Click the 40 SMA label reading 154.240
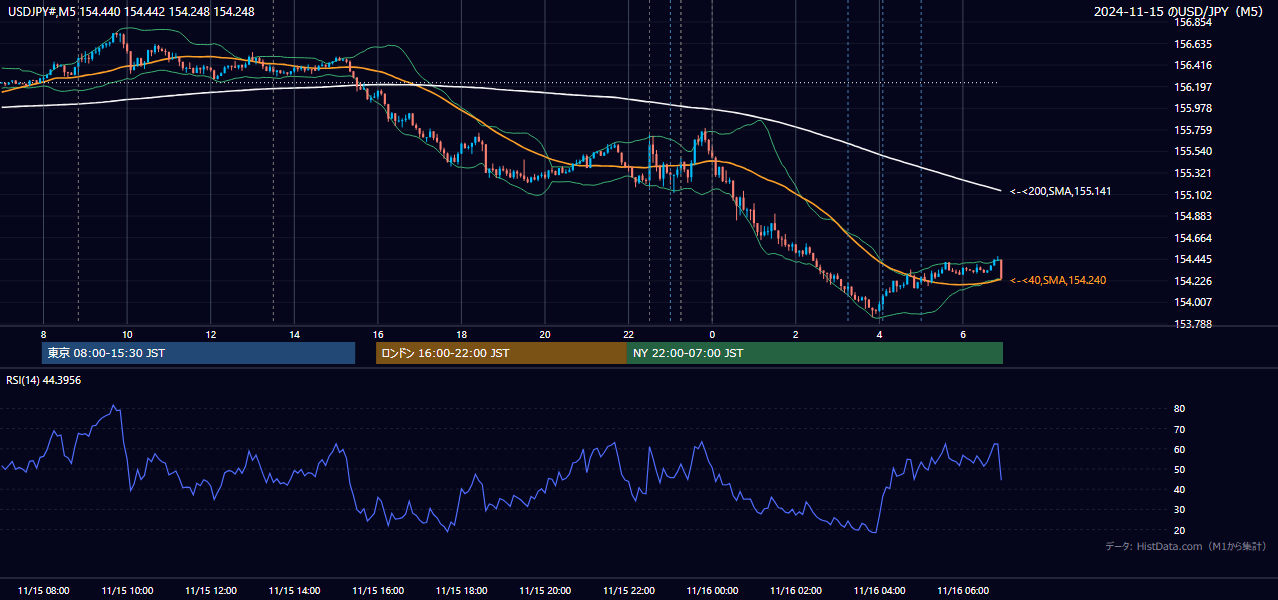1278x600 pixels. pyautogui.click(x=1058, y=281)
